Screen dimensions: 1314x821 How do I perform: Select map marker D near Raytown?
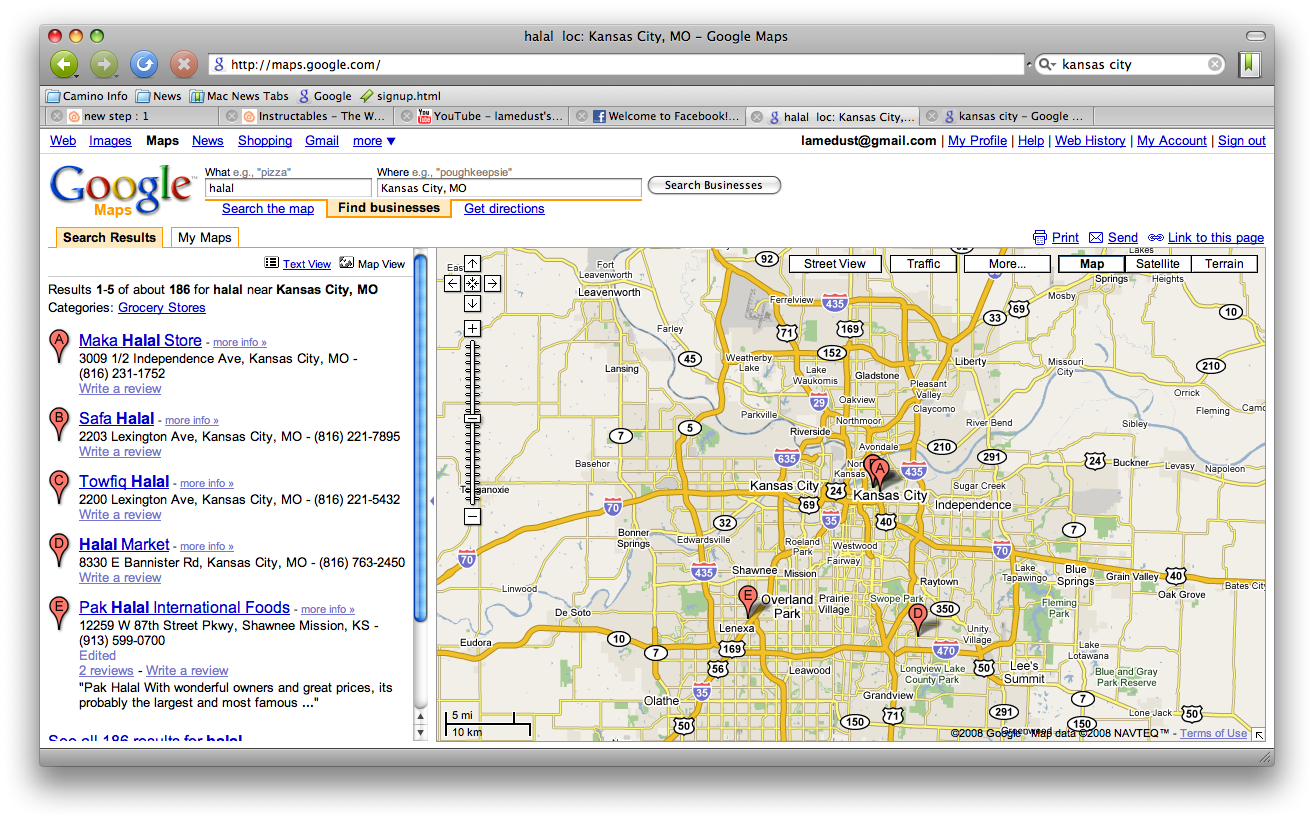click(x=917, y=619)
